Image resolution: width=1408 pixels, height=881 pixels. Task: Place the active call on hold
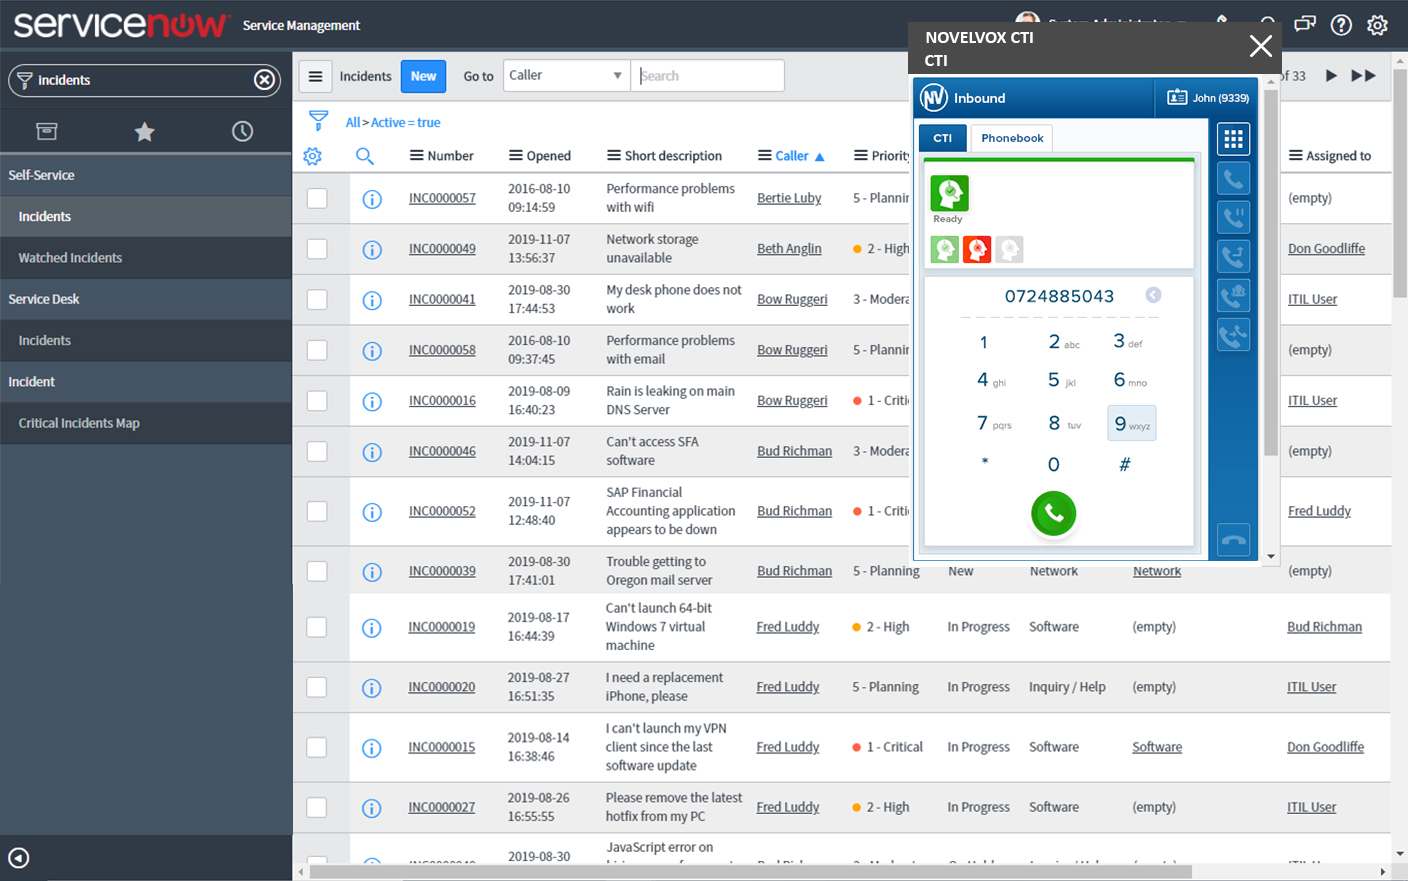click(x=1233, y=217)
